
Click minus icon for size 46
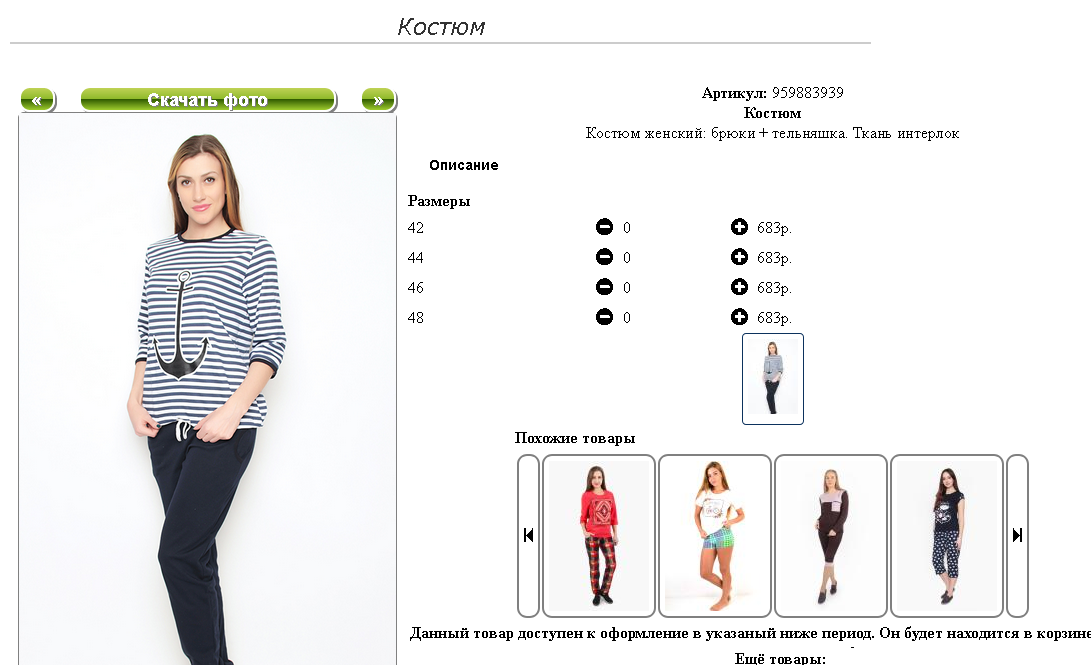pos(605,287)
